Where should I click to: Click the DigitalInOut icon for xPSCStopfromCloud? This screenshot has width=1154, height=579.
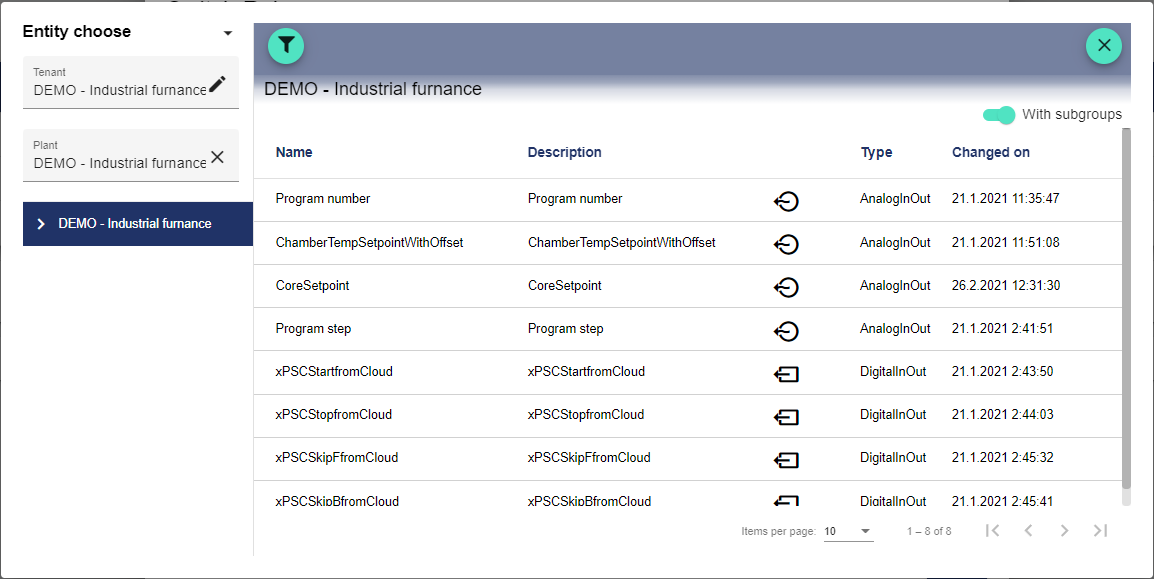786,417
